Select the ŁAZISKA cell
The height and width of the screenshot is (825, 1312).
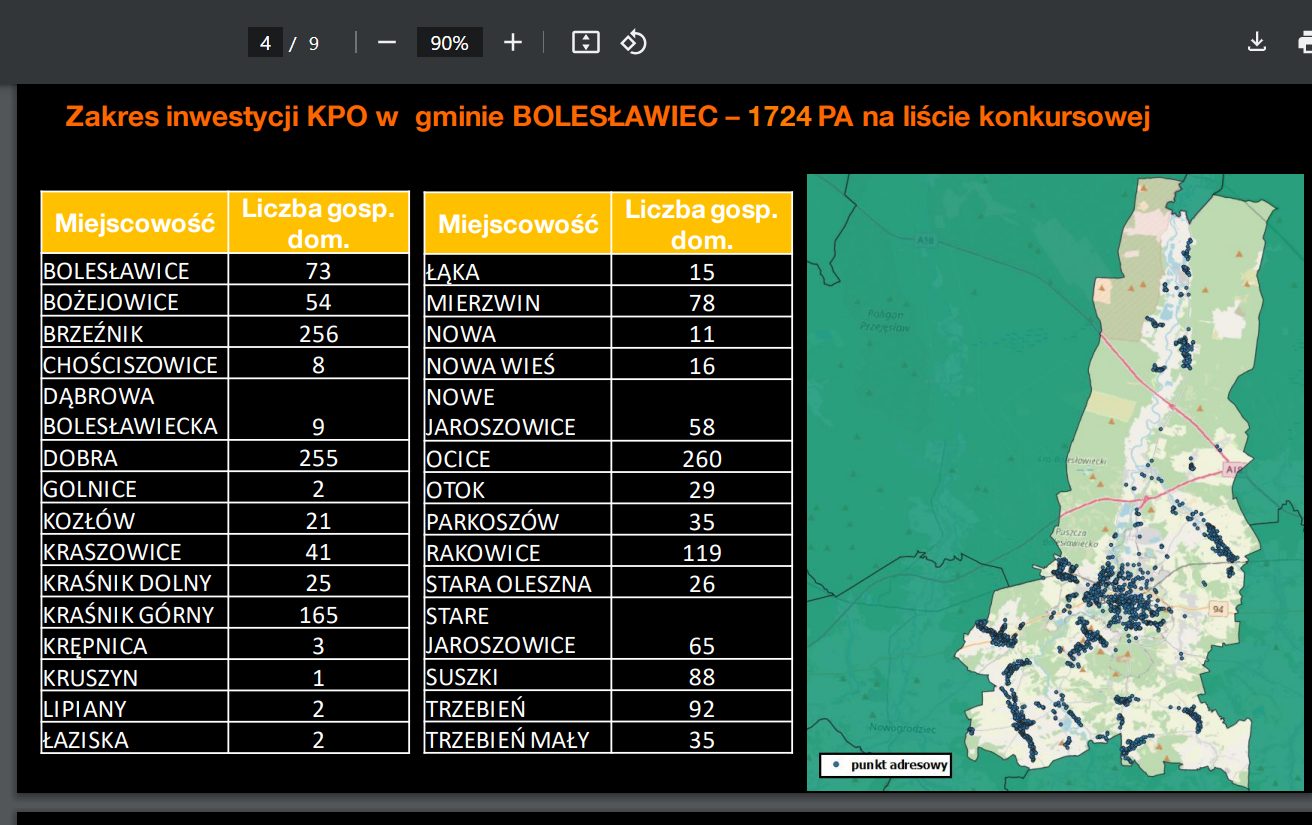click(x=134, y=739)
